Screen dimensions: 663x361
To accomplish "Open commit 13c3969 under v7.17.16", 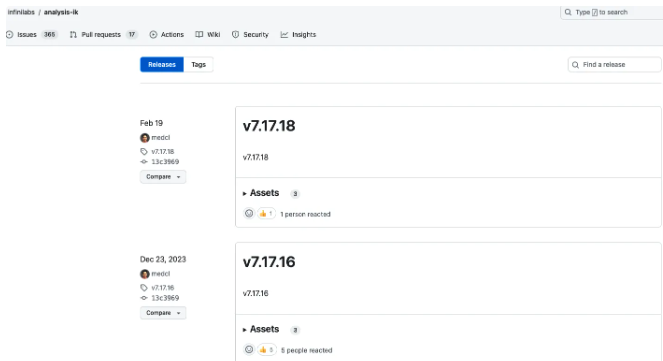I will pyautogui.click(x=165, y=298).
